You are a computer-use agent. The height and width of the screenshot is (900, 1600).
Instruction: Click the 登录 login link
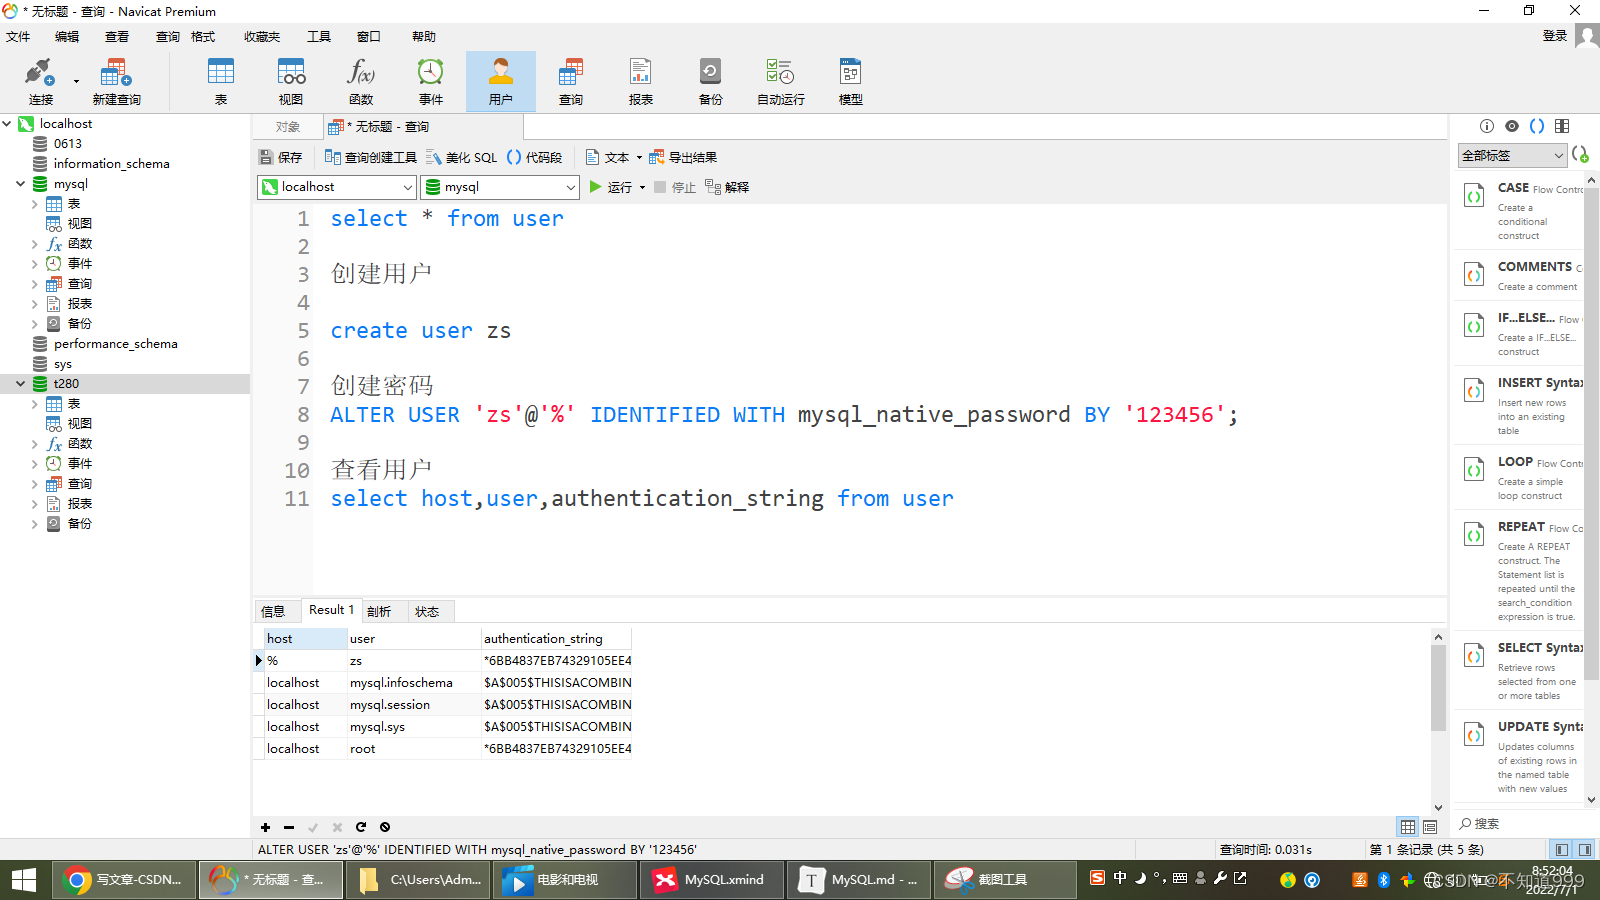1554,36
